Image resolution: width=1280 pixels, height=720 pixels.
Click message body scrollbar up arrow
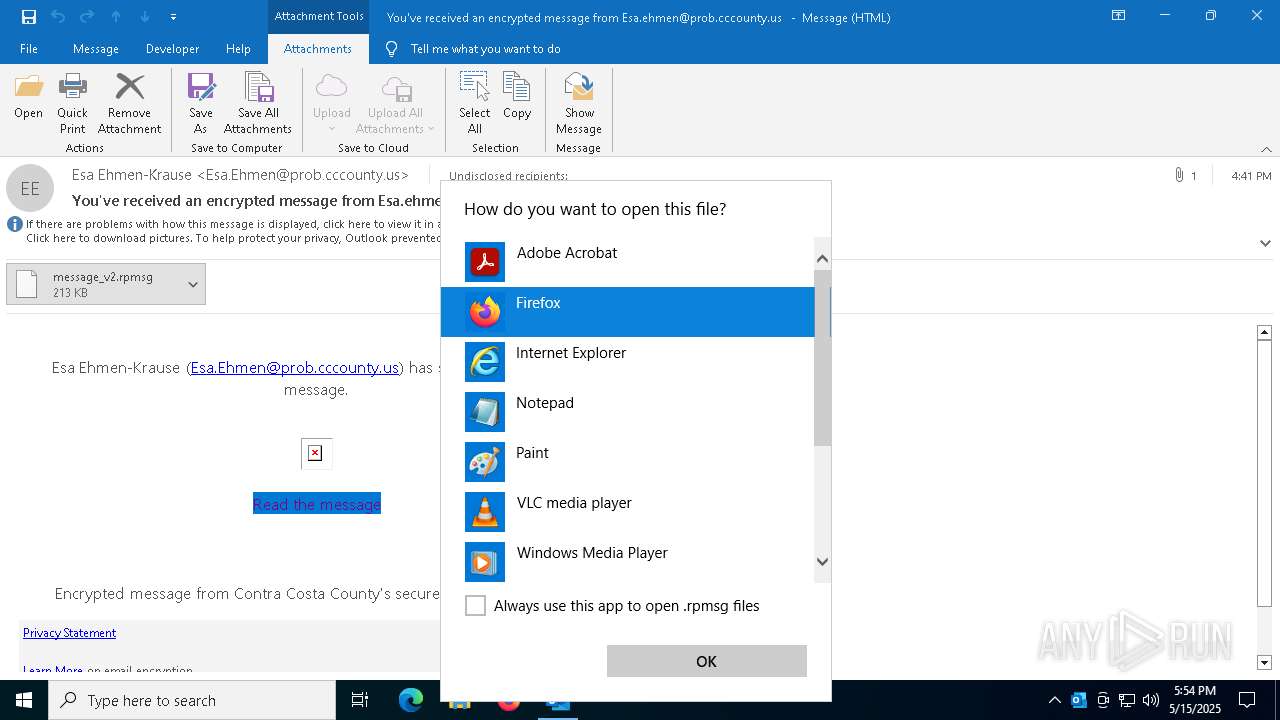(x=1264, y=332)
